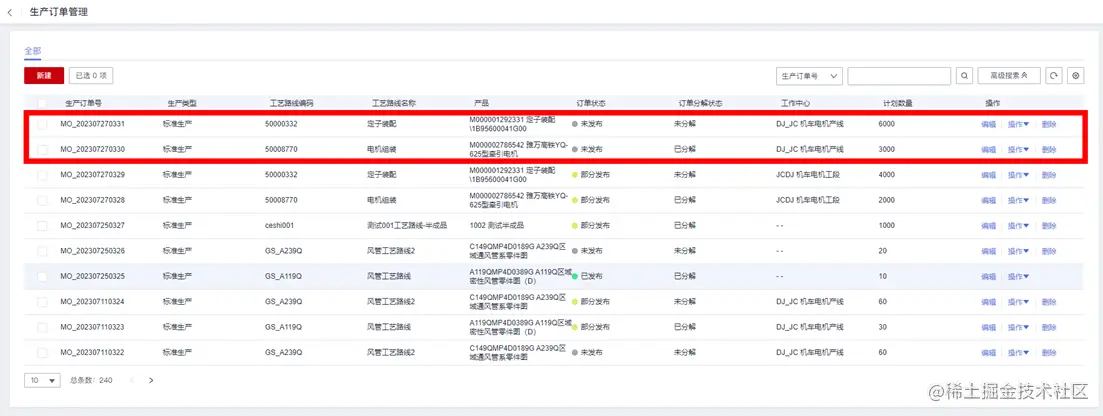Open the 生产订单号 search field dropdown
Screen dimensions: 1103x416
(809, 75)
